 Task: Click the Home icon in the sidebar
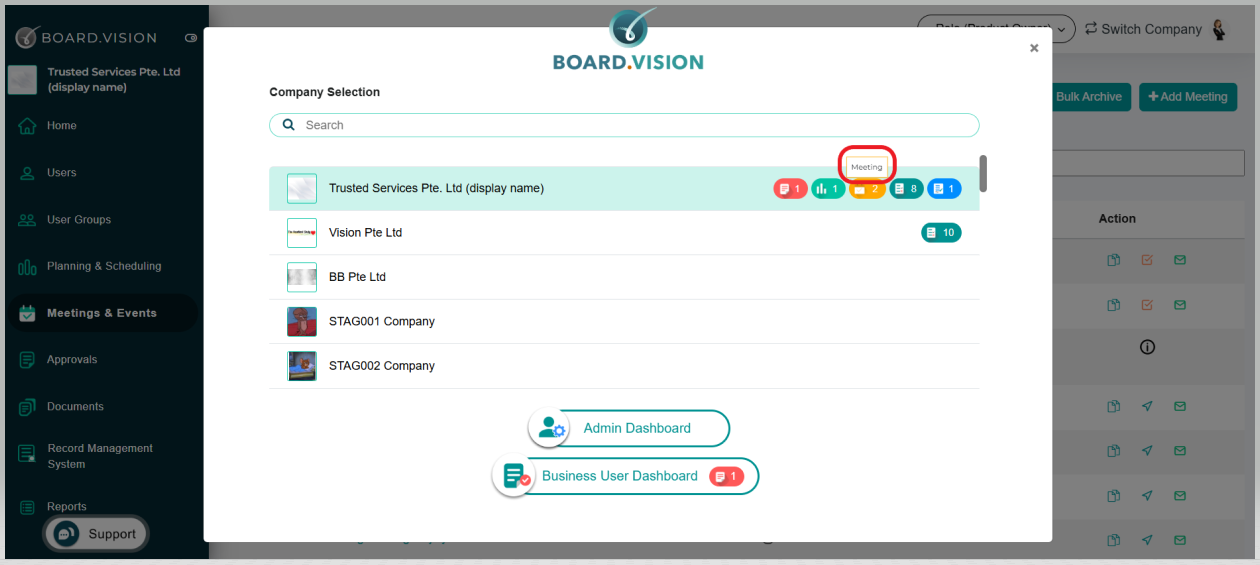[27, 126]
